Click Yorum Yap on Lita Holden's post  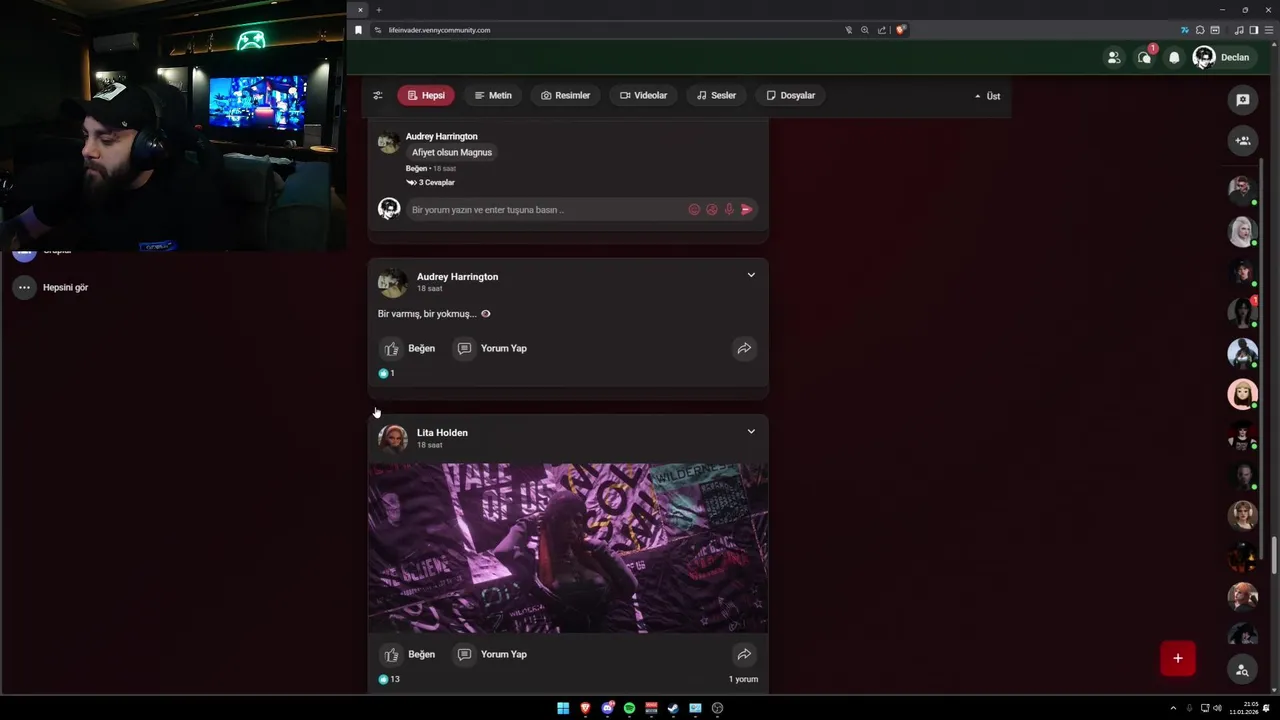pyautogui.click(x=492, y=655)
